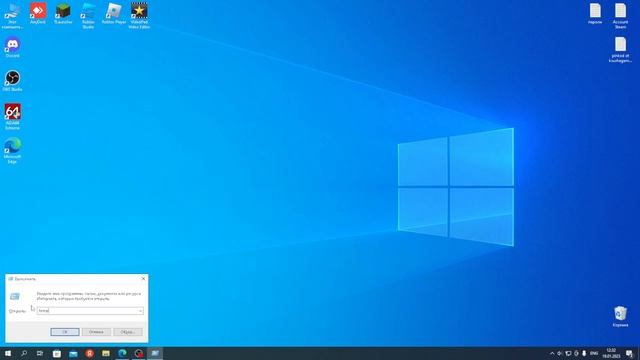Open the volume tray icon
Viewport: 640px width, 360px height.
pos(560,353)
